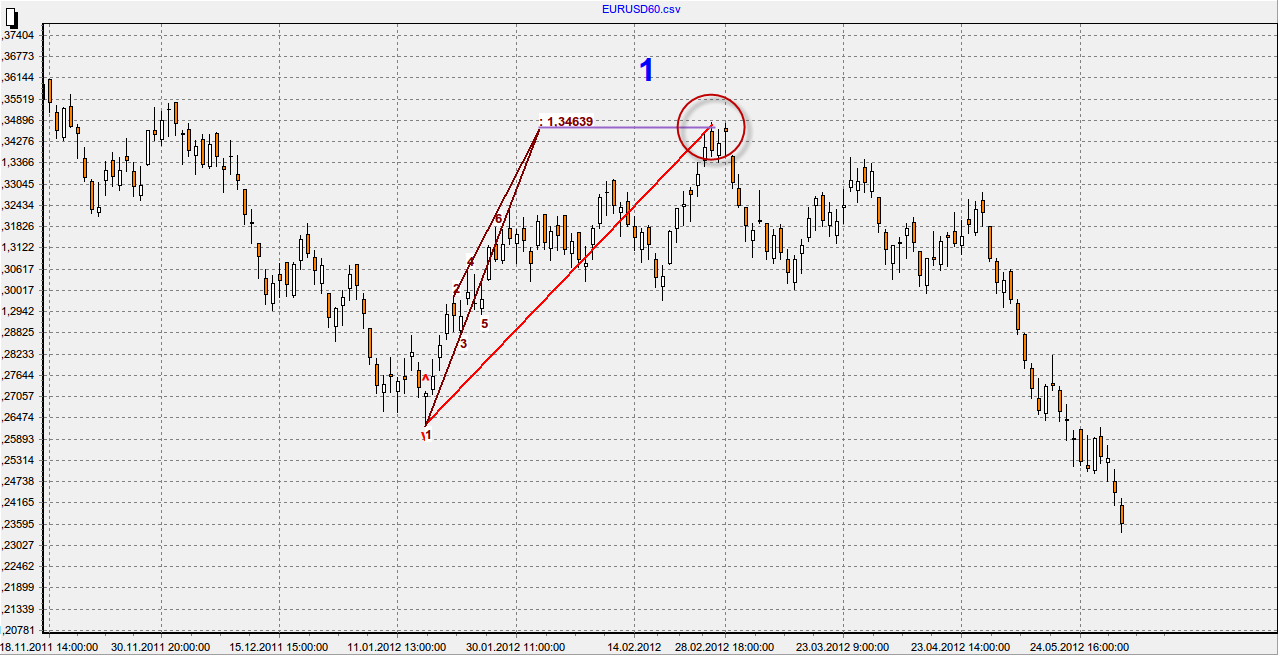Click the document icon in top-left corner

point(11,16)
